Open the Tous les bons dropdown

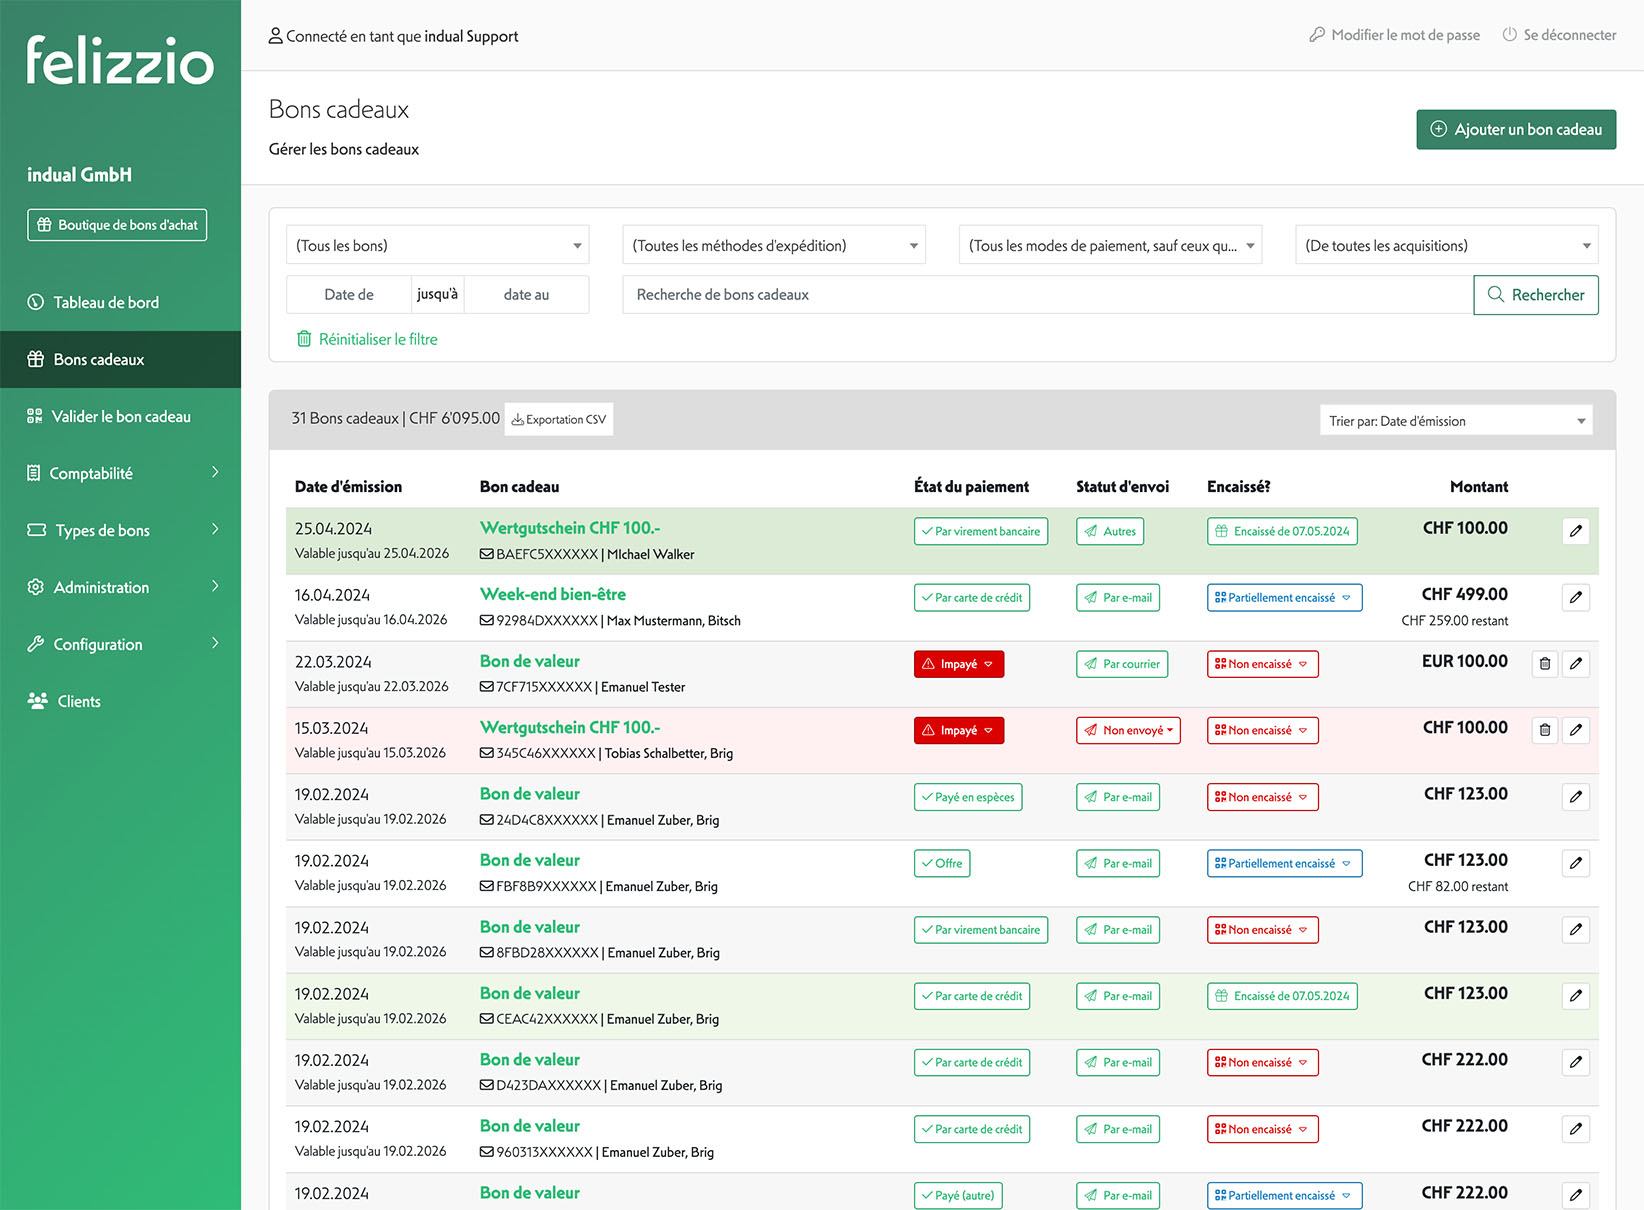point(437,246)
